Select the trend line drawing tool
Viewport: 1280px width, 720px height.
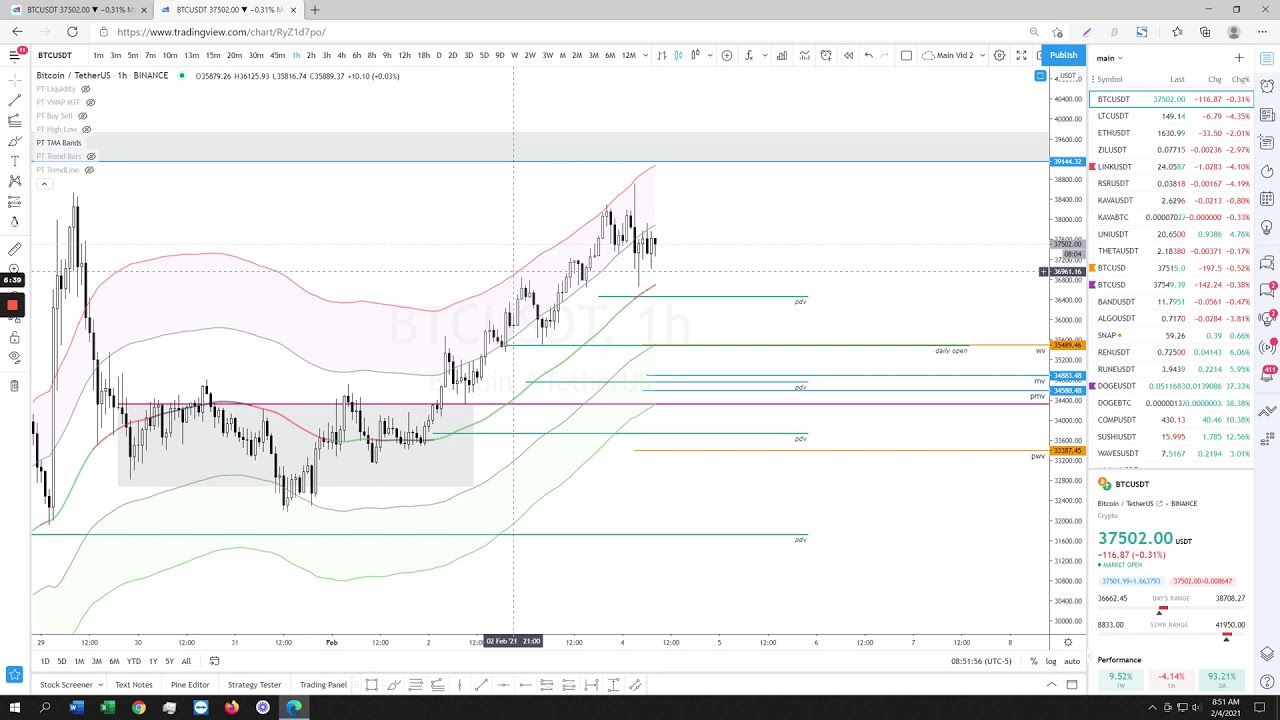[14, 99]
